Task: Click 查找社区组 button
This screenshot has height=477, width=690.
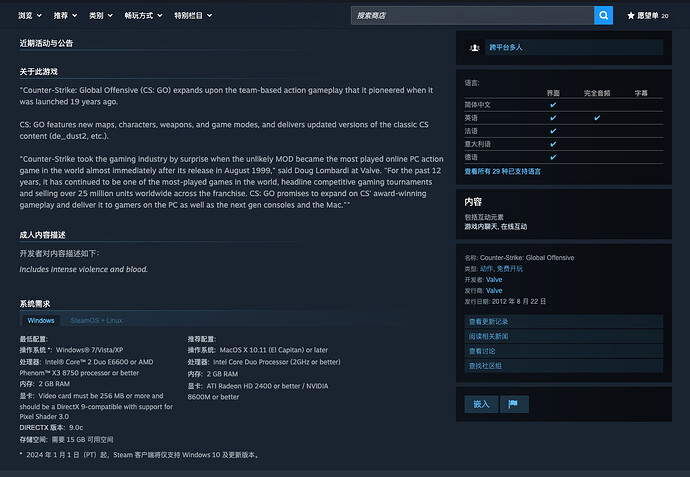Action: pos(564,366)
